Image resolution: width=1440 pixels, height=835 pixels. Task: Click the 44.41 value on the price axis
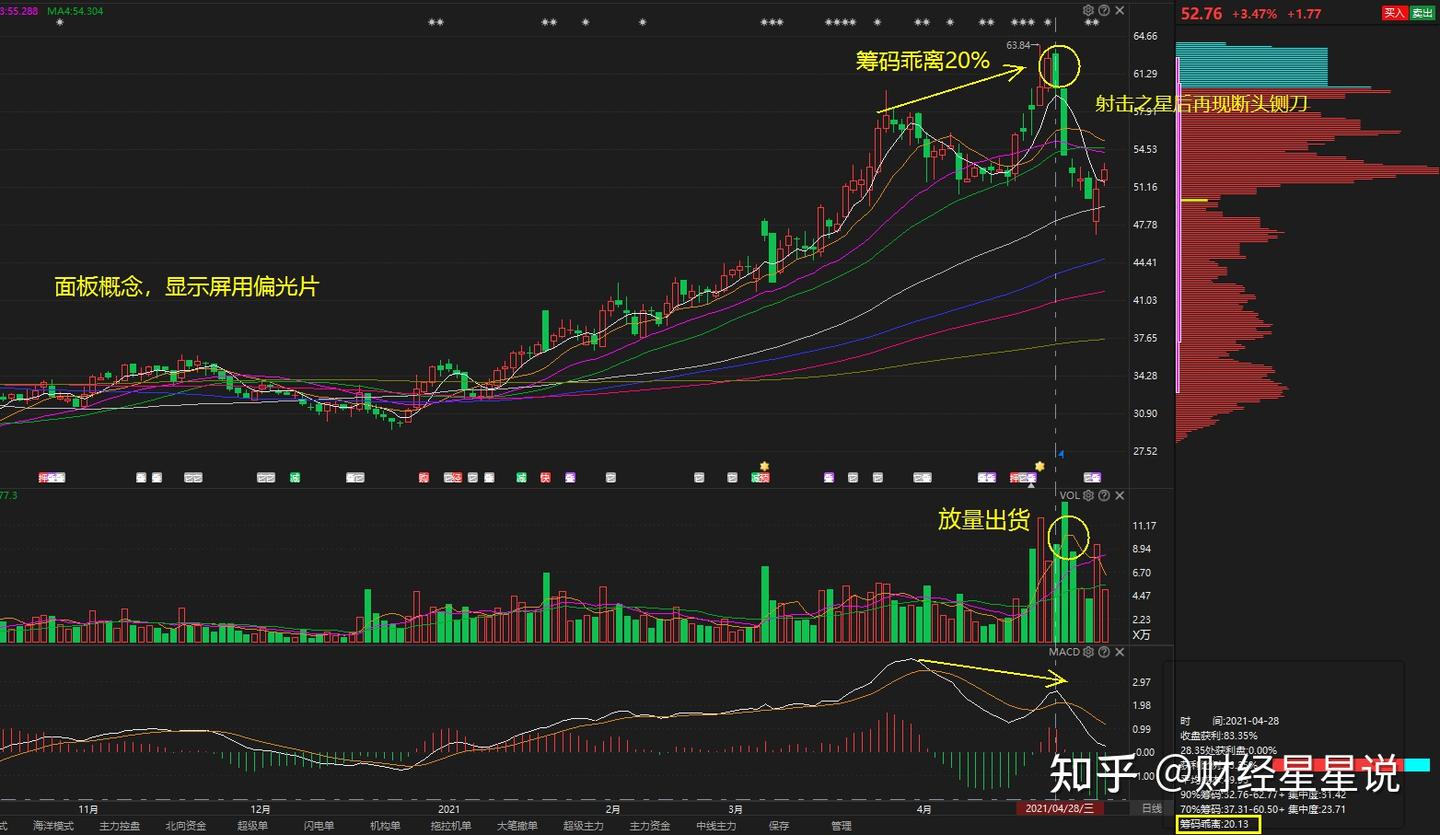1145,262
